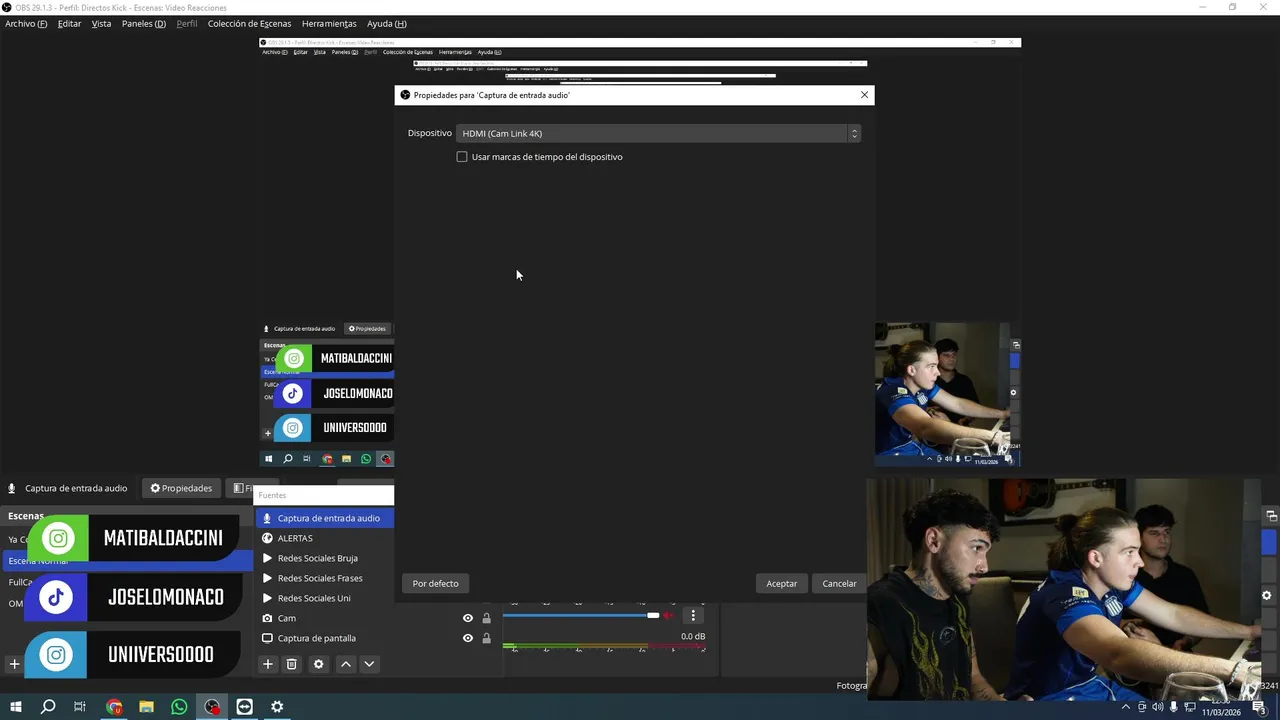1280x720 pixels.
Task: Open Vista menu
Action: (x=101, y=23)
